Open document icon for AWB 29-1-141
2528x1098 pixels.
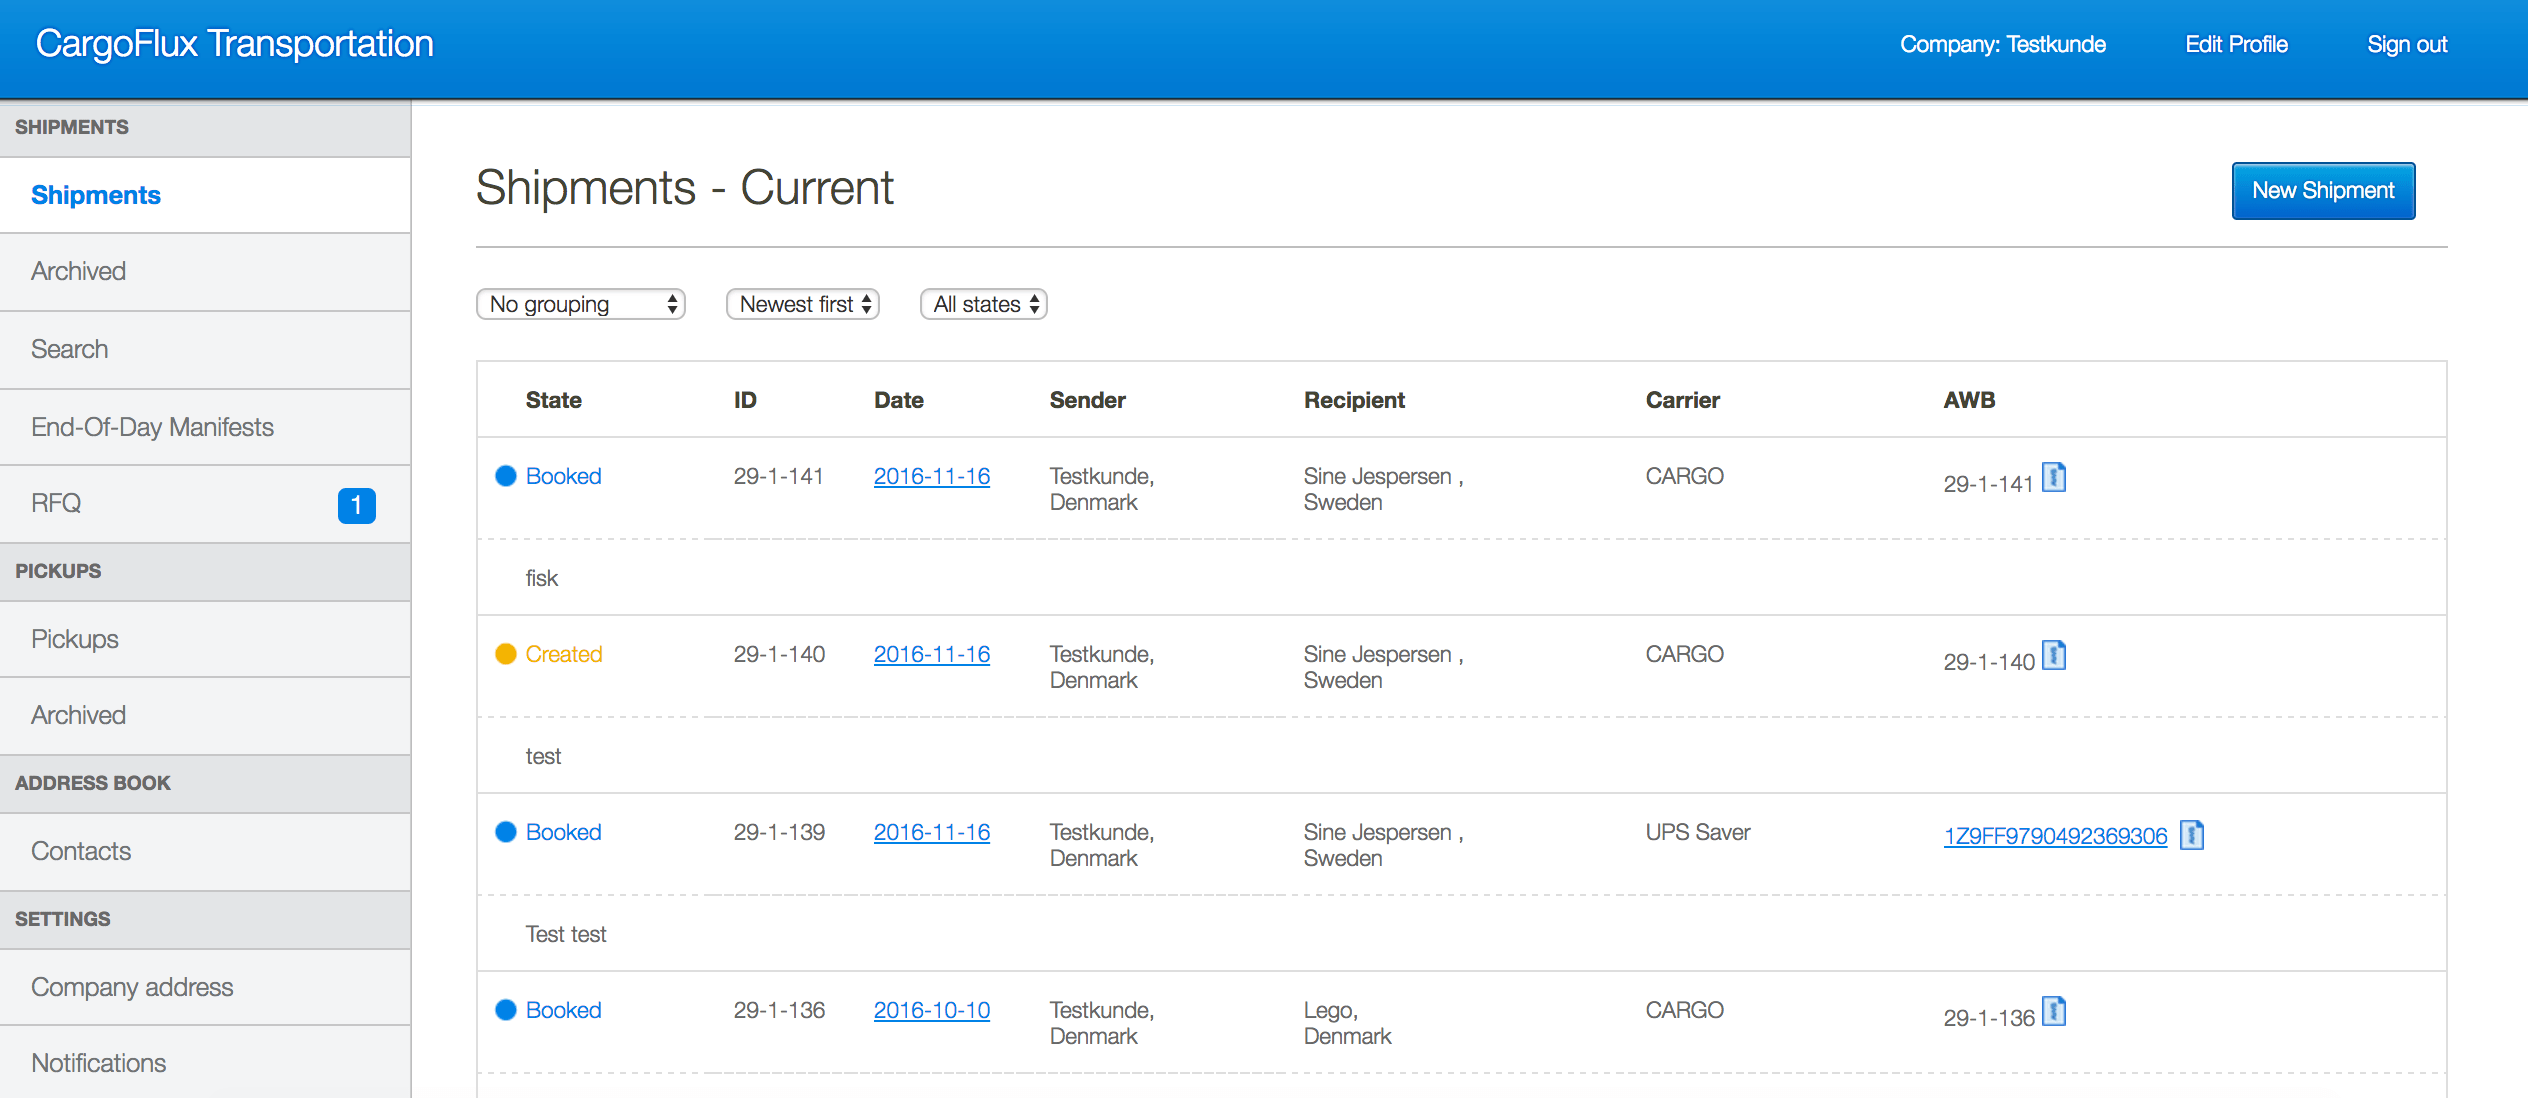2053,478
